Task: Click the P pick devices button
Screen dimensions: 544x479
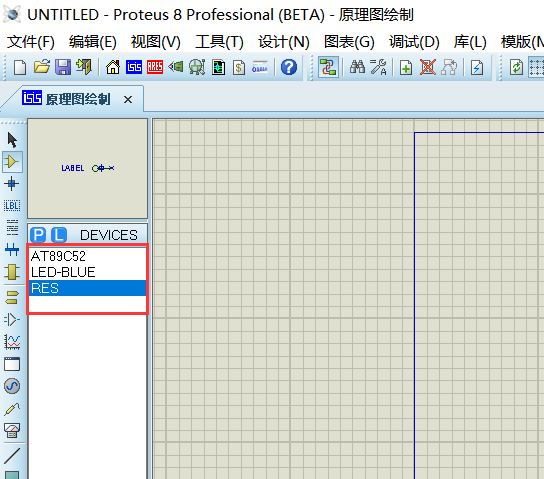Action: click(x=38, y=235)
